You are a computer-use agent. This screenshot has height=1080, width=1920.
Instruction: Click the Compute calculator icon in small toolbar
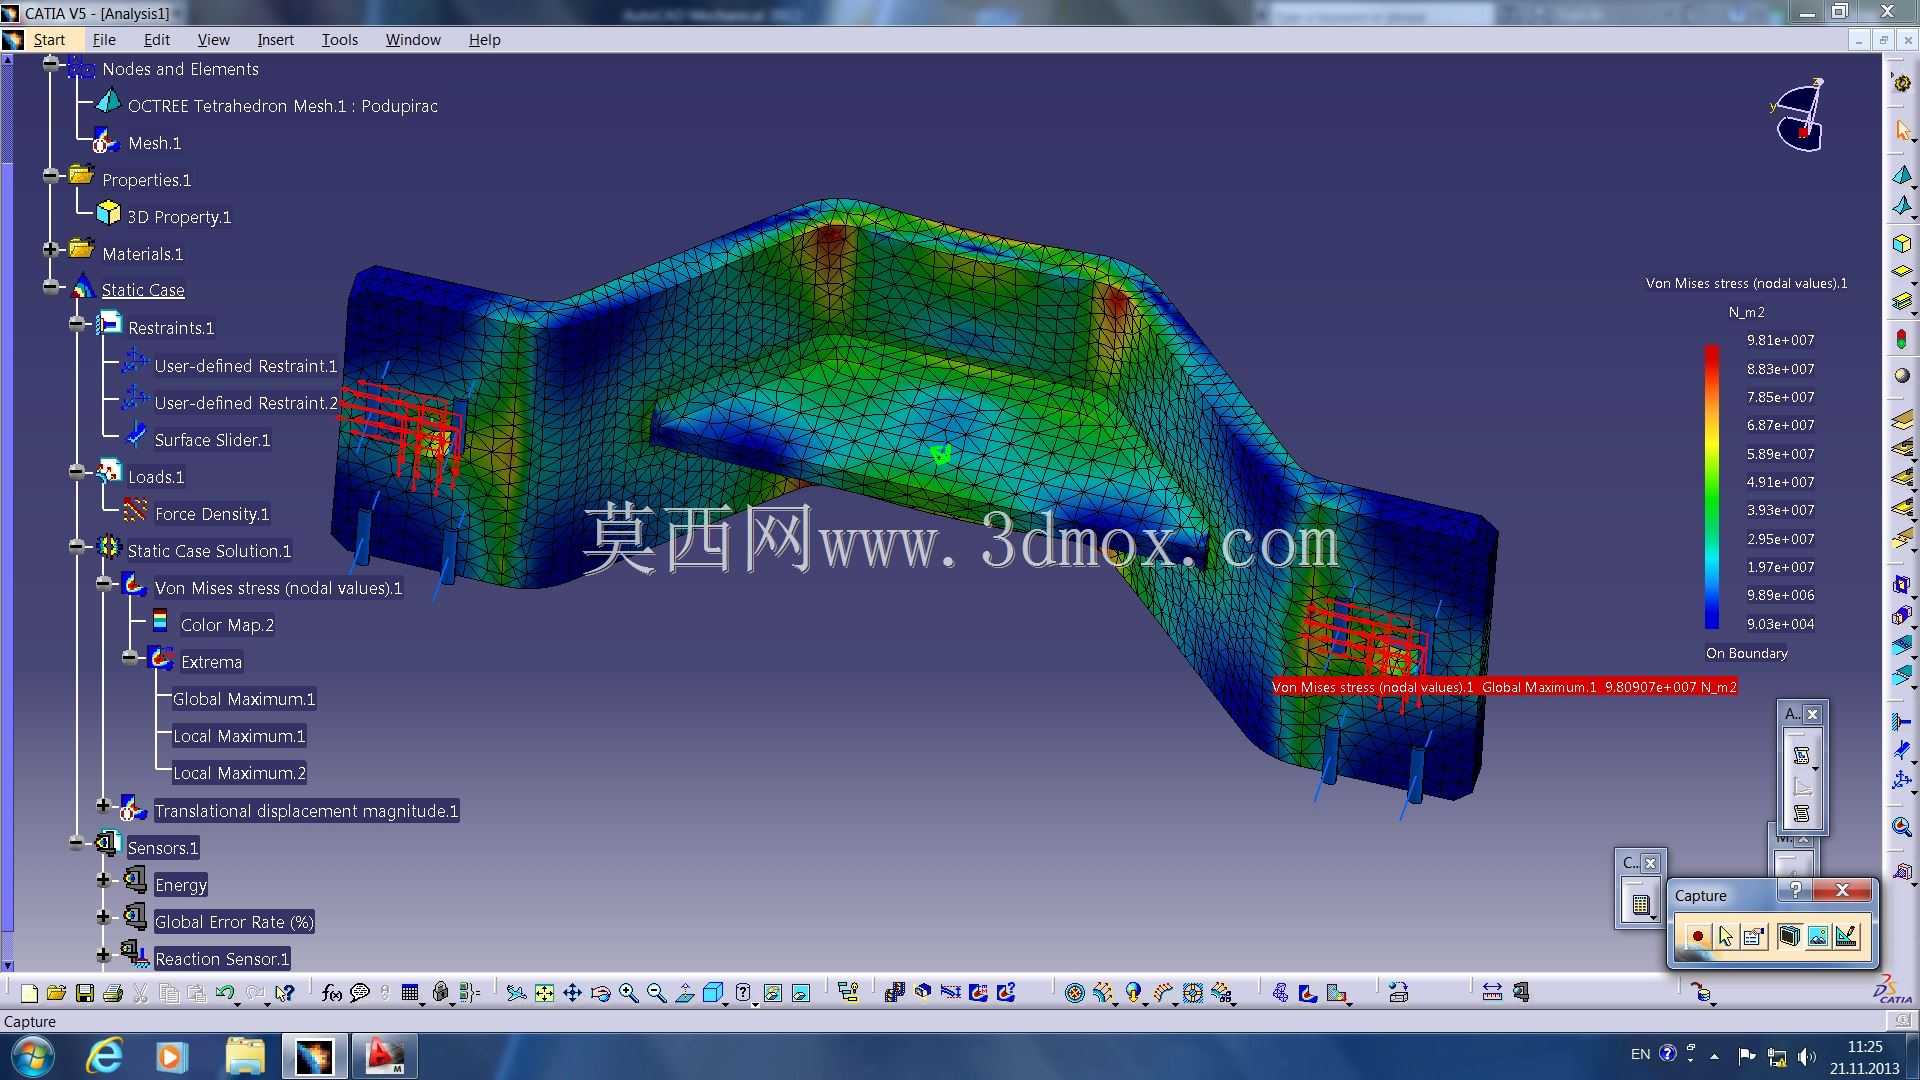coord(1640,905)
